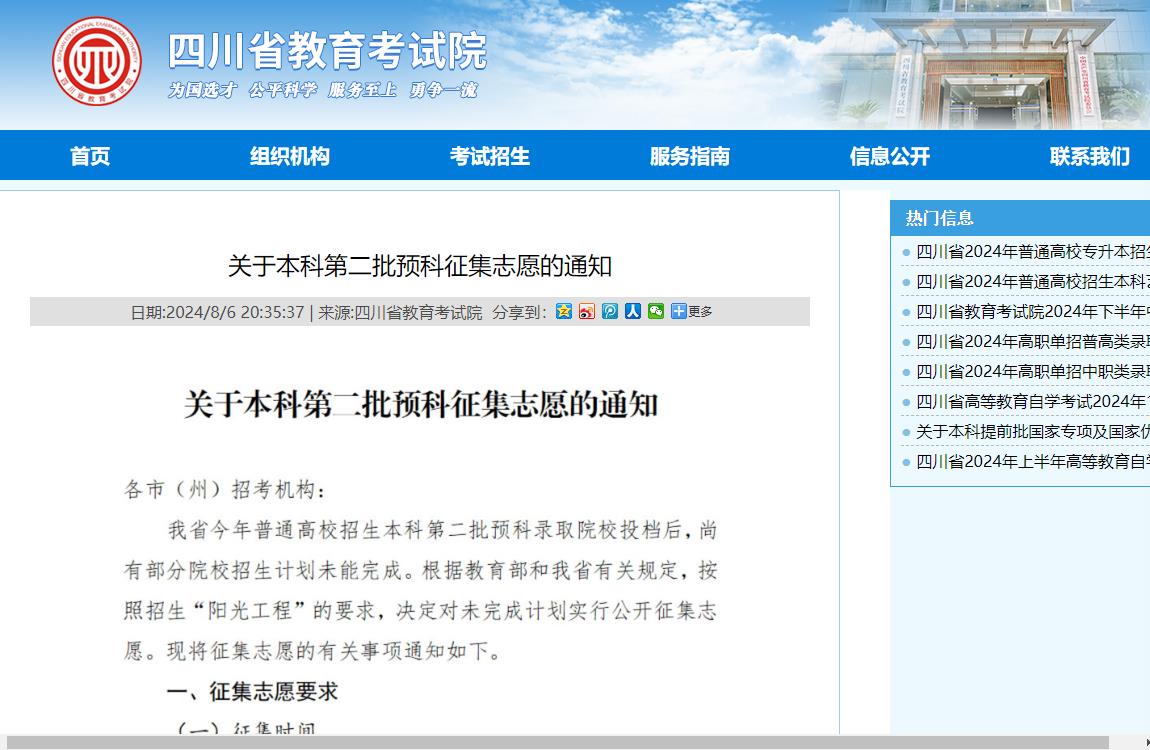Click 服务指南 in the top menu
1150x750 pixels.
point(690,156)
